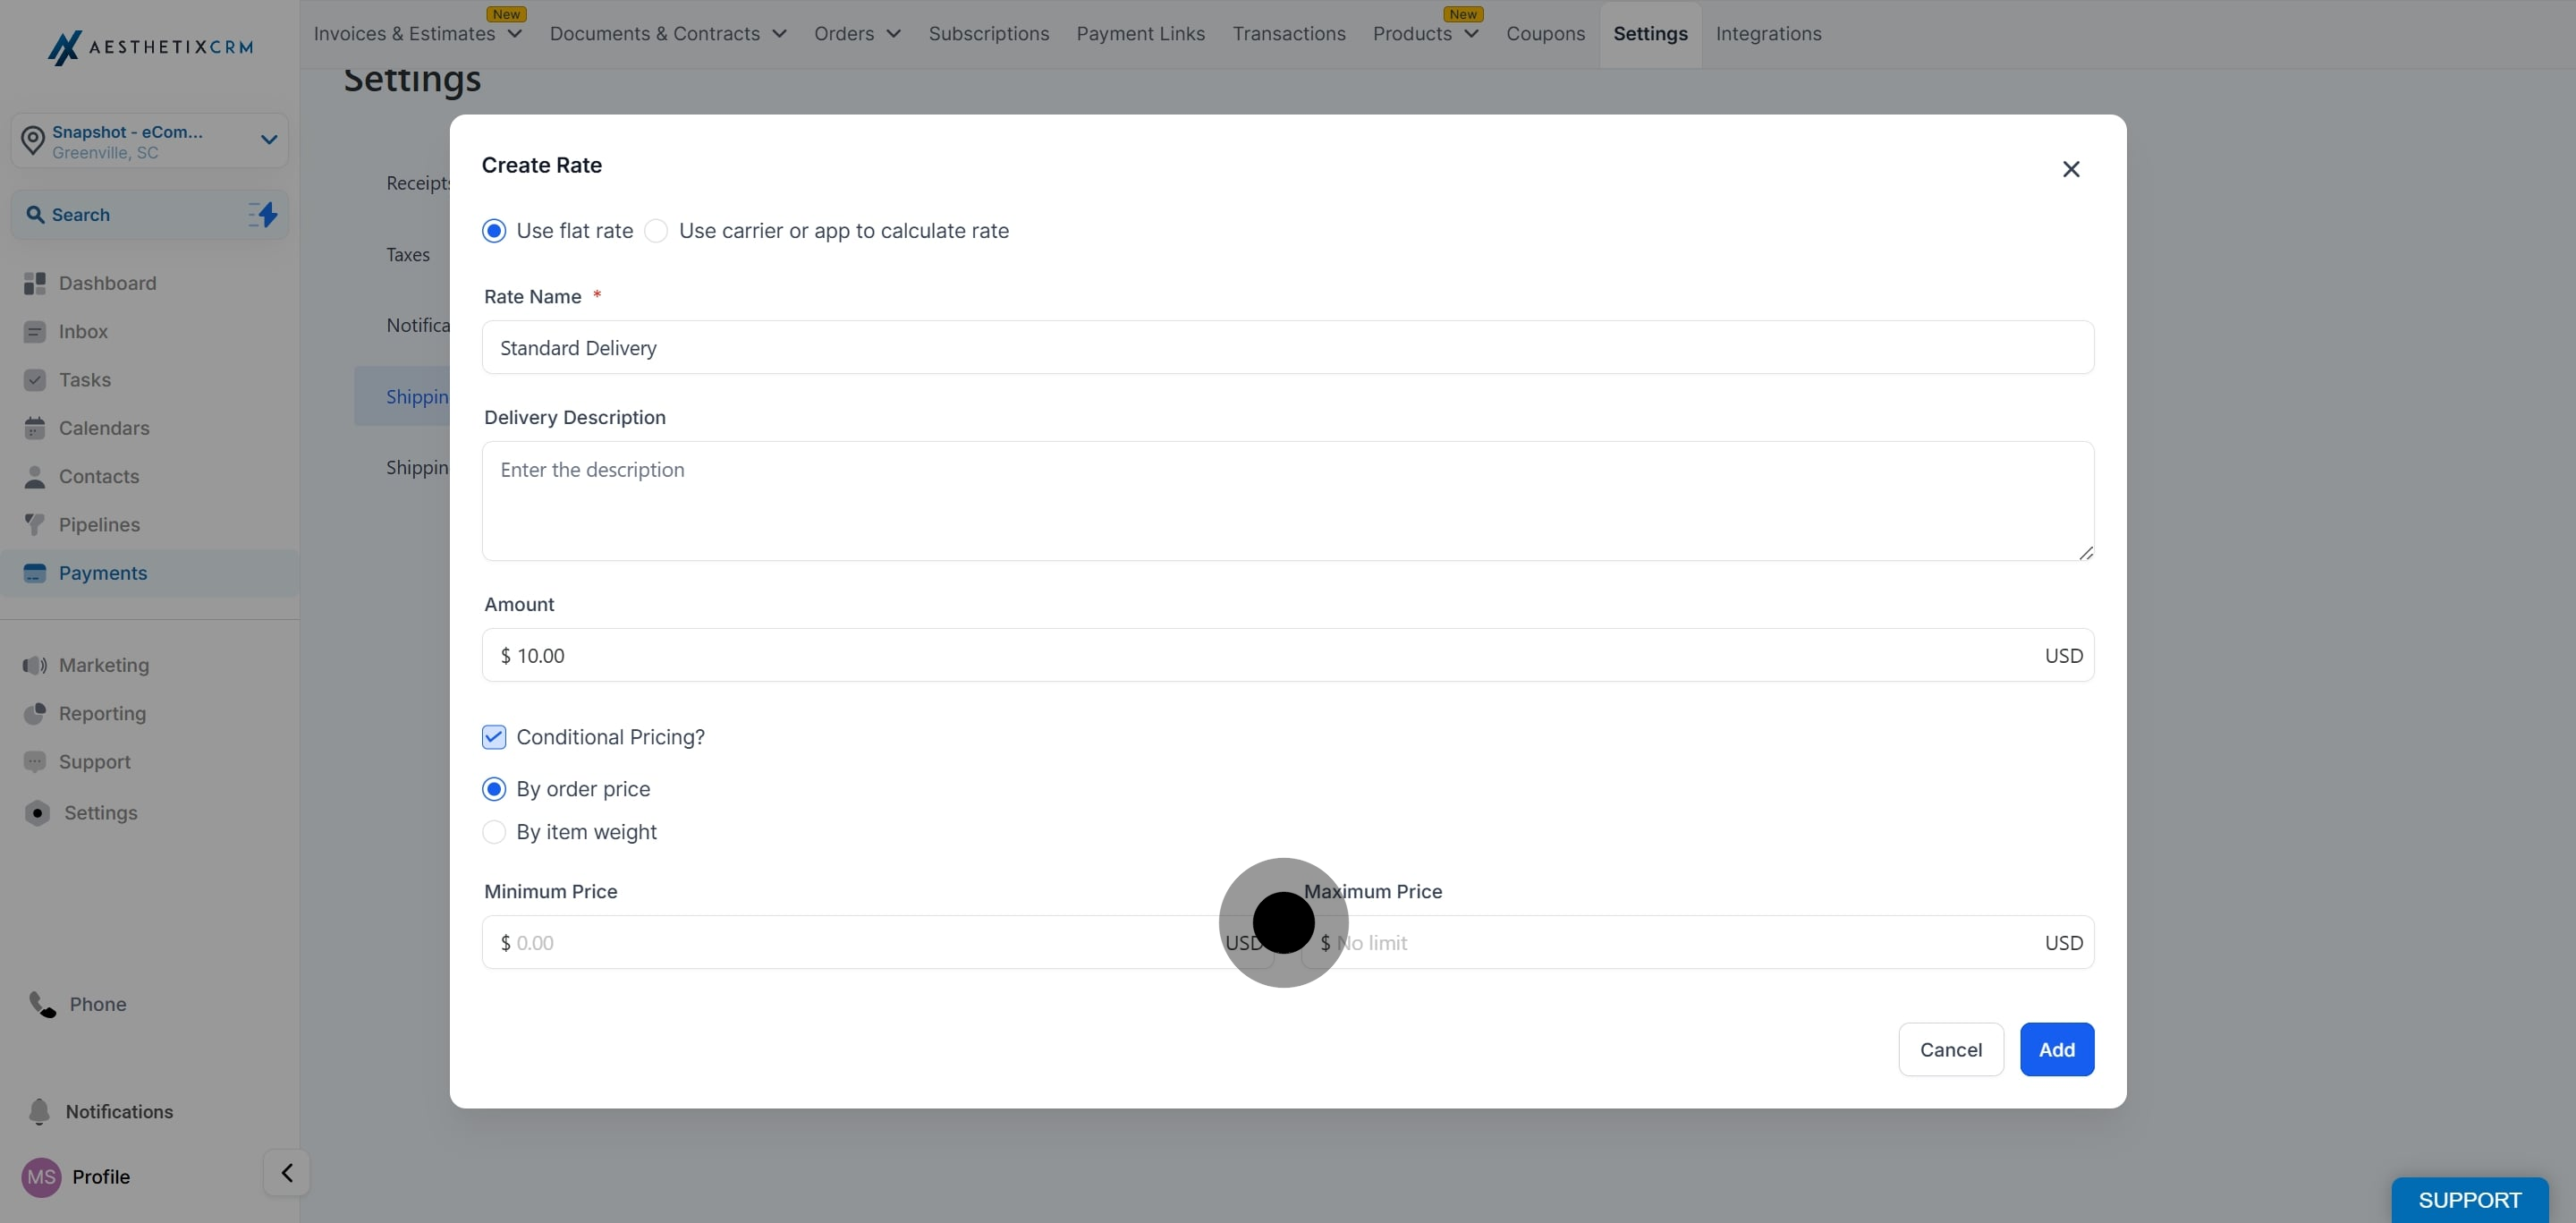2576x1223 pixels.
Task: Switch to the Transactions tab
Action: [1289, 33]
